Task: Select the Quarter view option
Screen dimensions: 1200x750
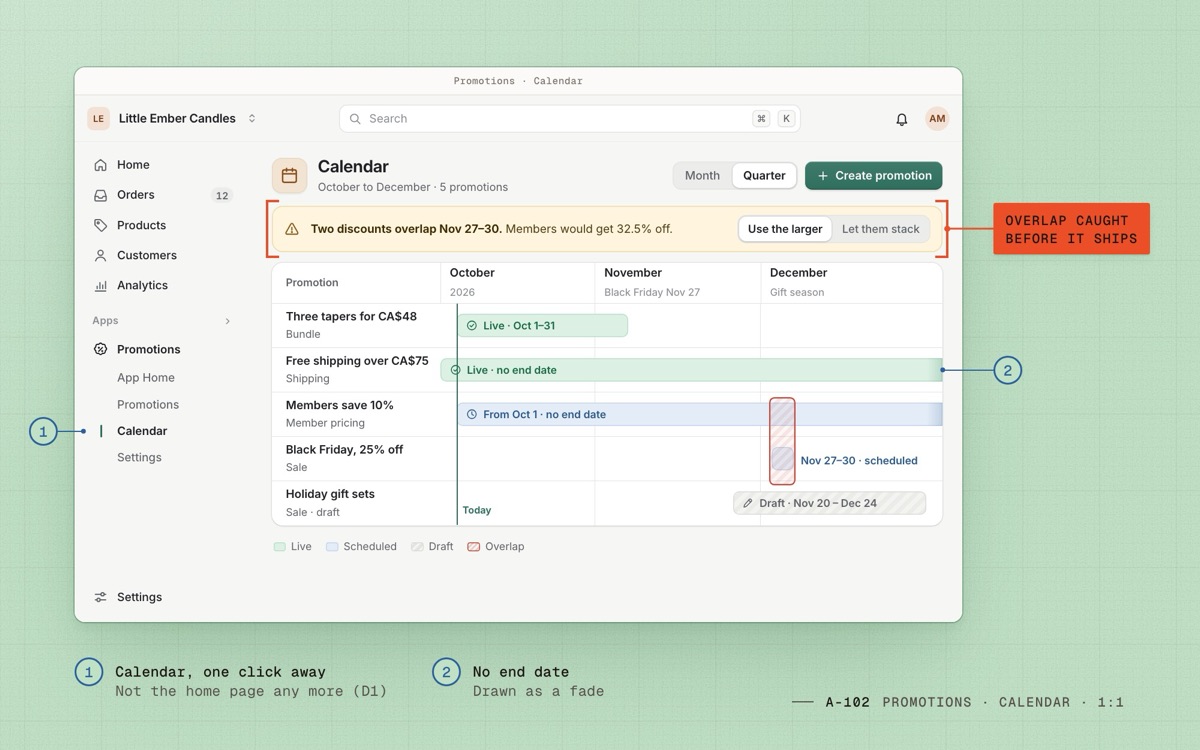Action: pyautogui.click(x=764, y=176)
